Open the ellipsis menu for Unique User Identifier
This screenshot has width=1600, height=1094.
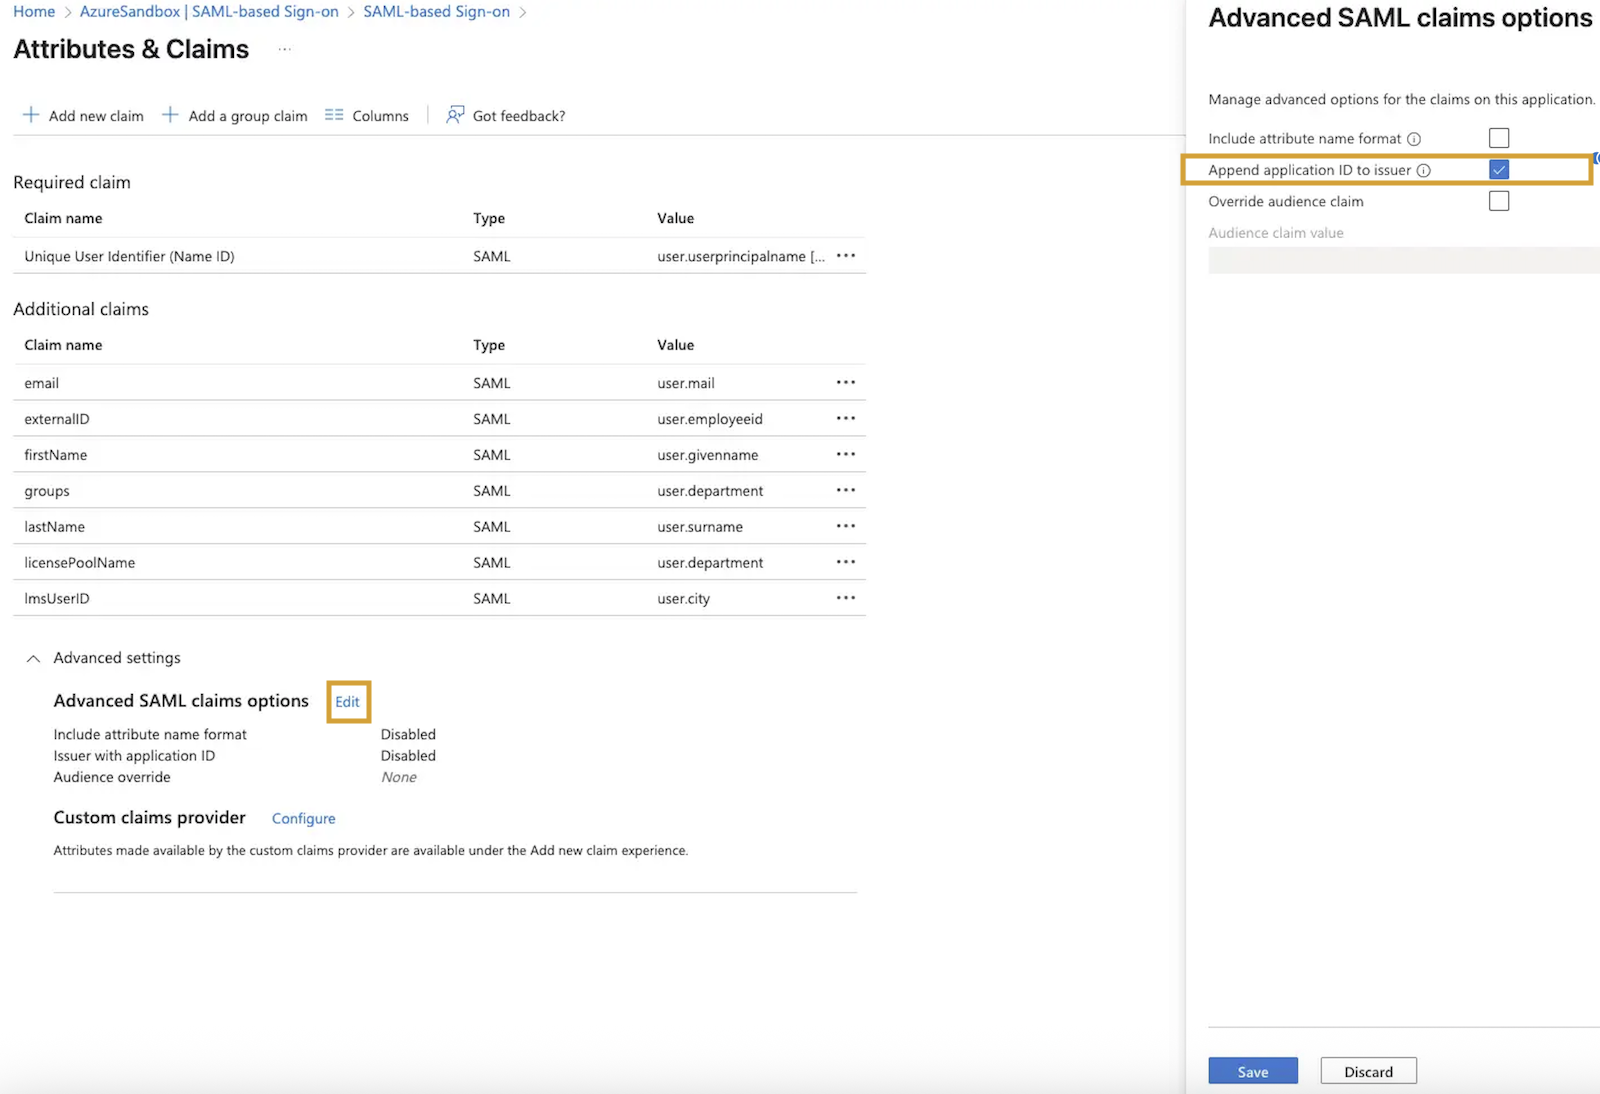tap(846, 256)
